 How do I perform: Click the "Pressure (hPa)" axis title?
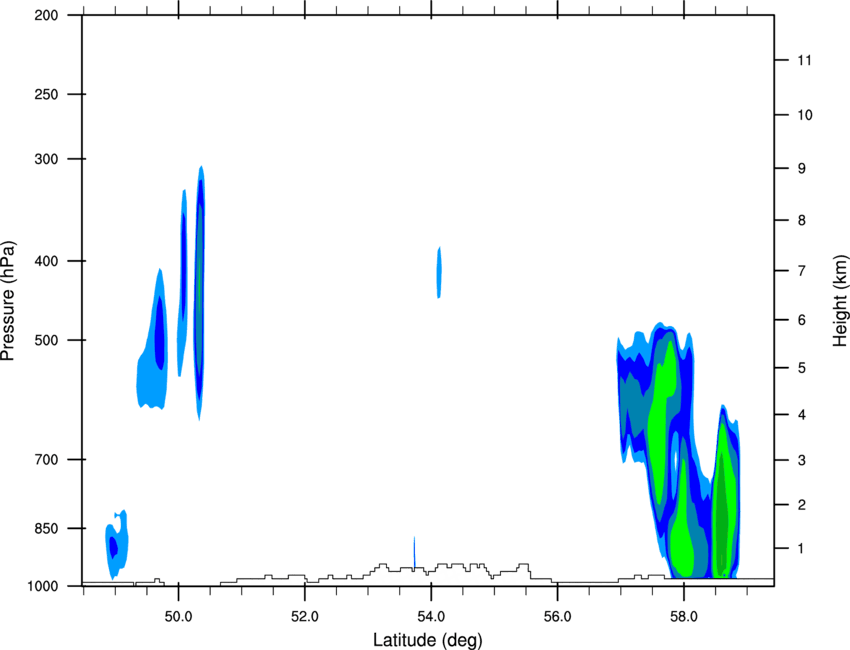click(8, 301)
